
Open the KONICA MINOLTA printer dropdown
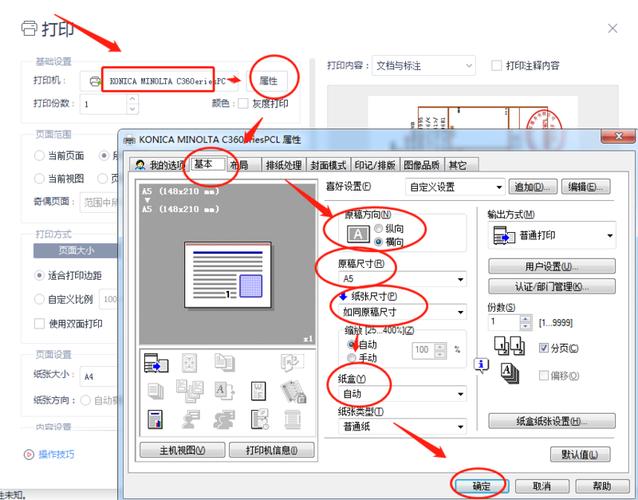[x=159, y=81]
